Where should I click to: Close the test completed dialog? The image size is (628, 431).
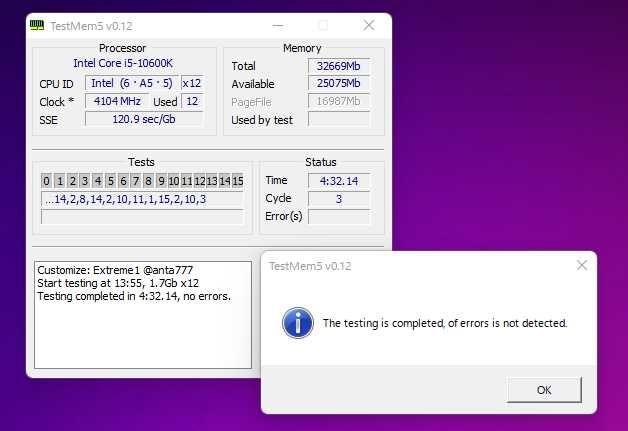click(582, 265)
